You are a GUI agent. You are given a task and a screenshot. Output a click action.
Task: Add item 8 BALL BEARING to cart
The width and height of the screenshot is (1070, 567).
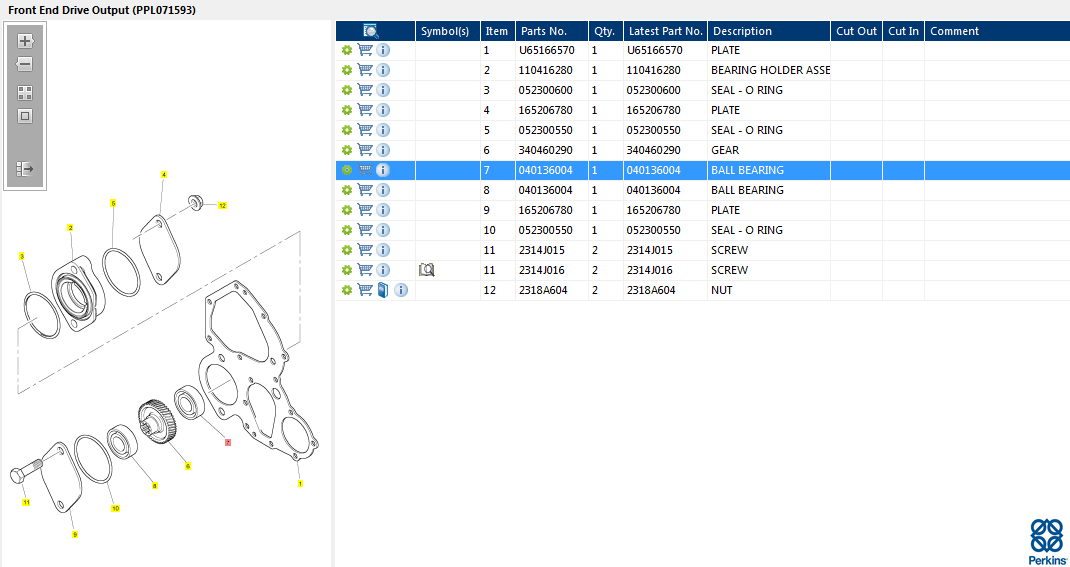pos(365,190)
